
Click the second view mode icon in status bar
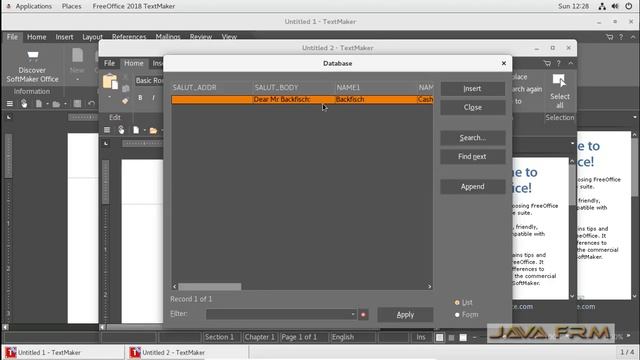(451, 338)
